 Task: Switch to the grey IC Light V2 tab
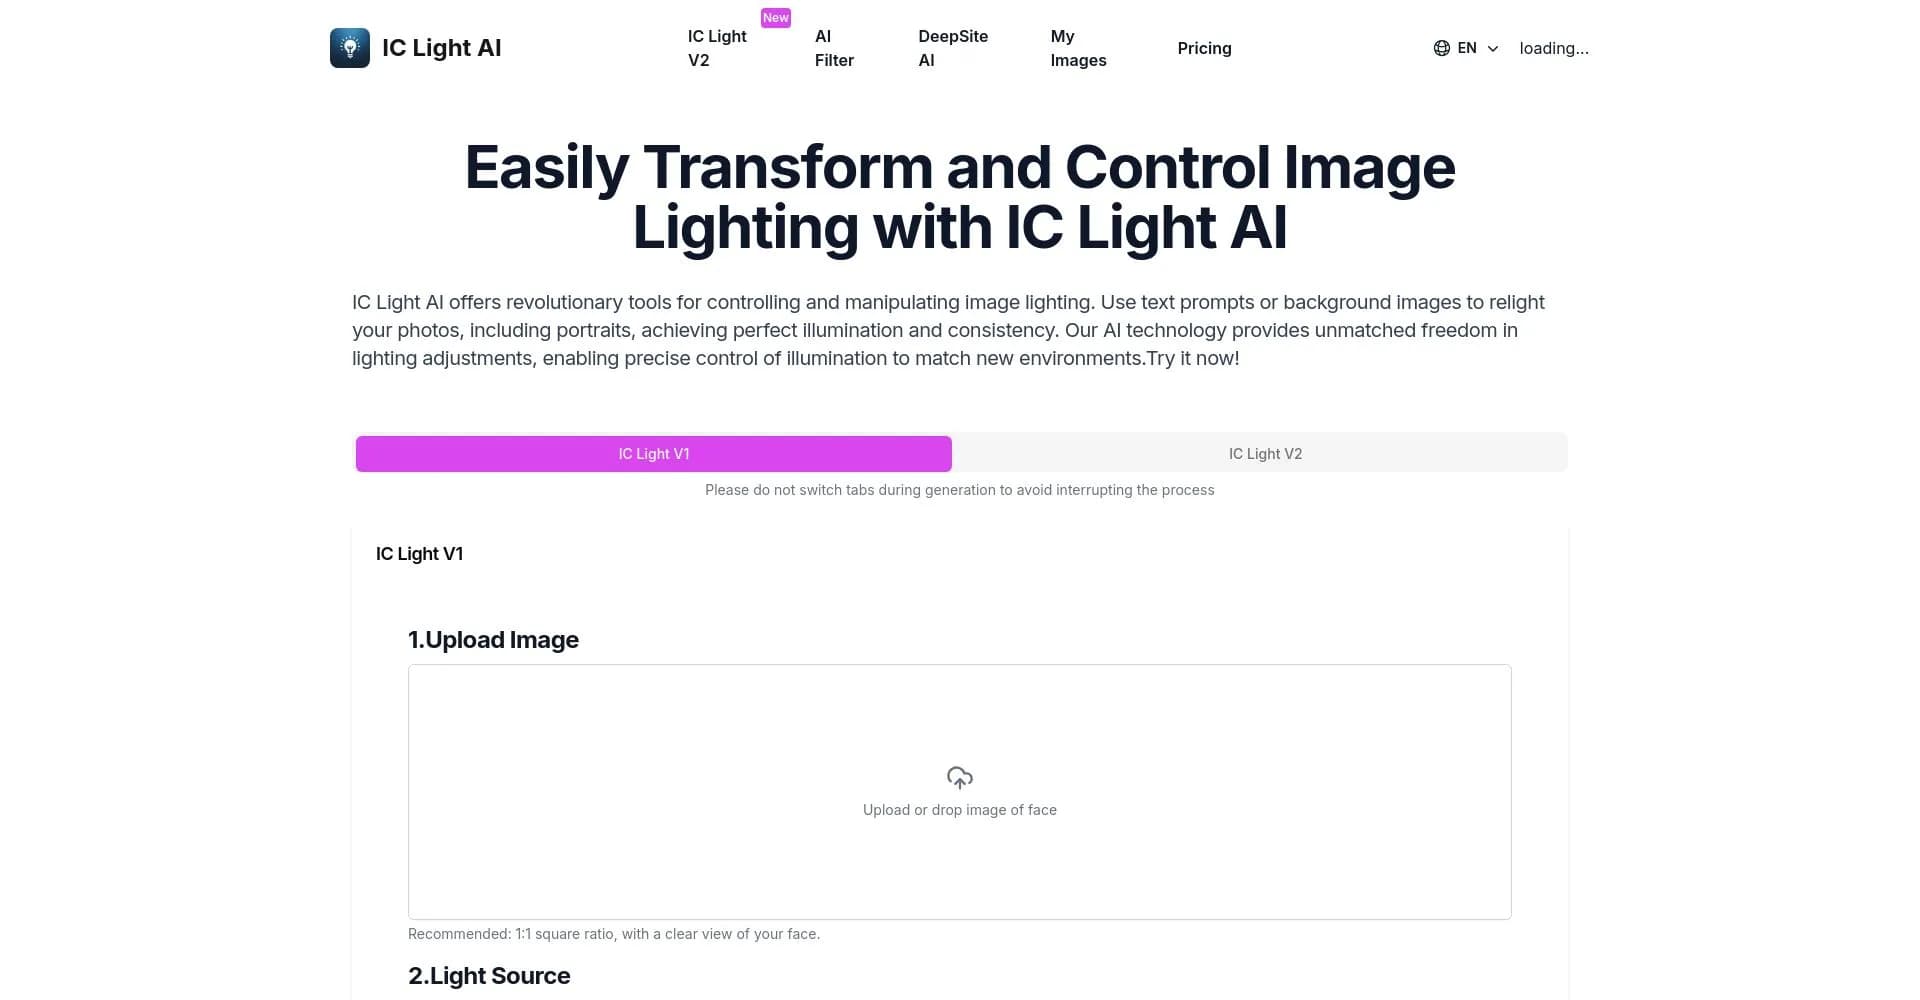click(1265, 454)
